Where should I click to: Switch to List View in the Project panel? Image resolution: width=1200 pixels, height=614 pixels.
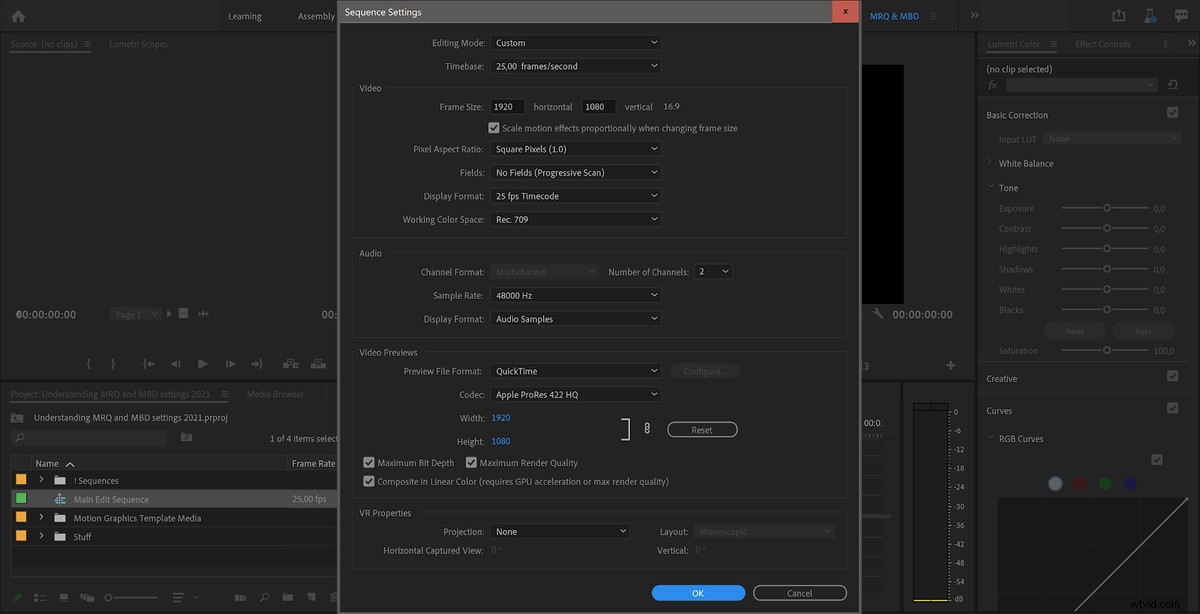(x=40, y=597)
